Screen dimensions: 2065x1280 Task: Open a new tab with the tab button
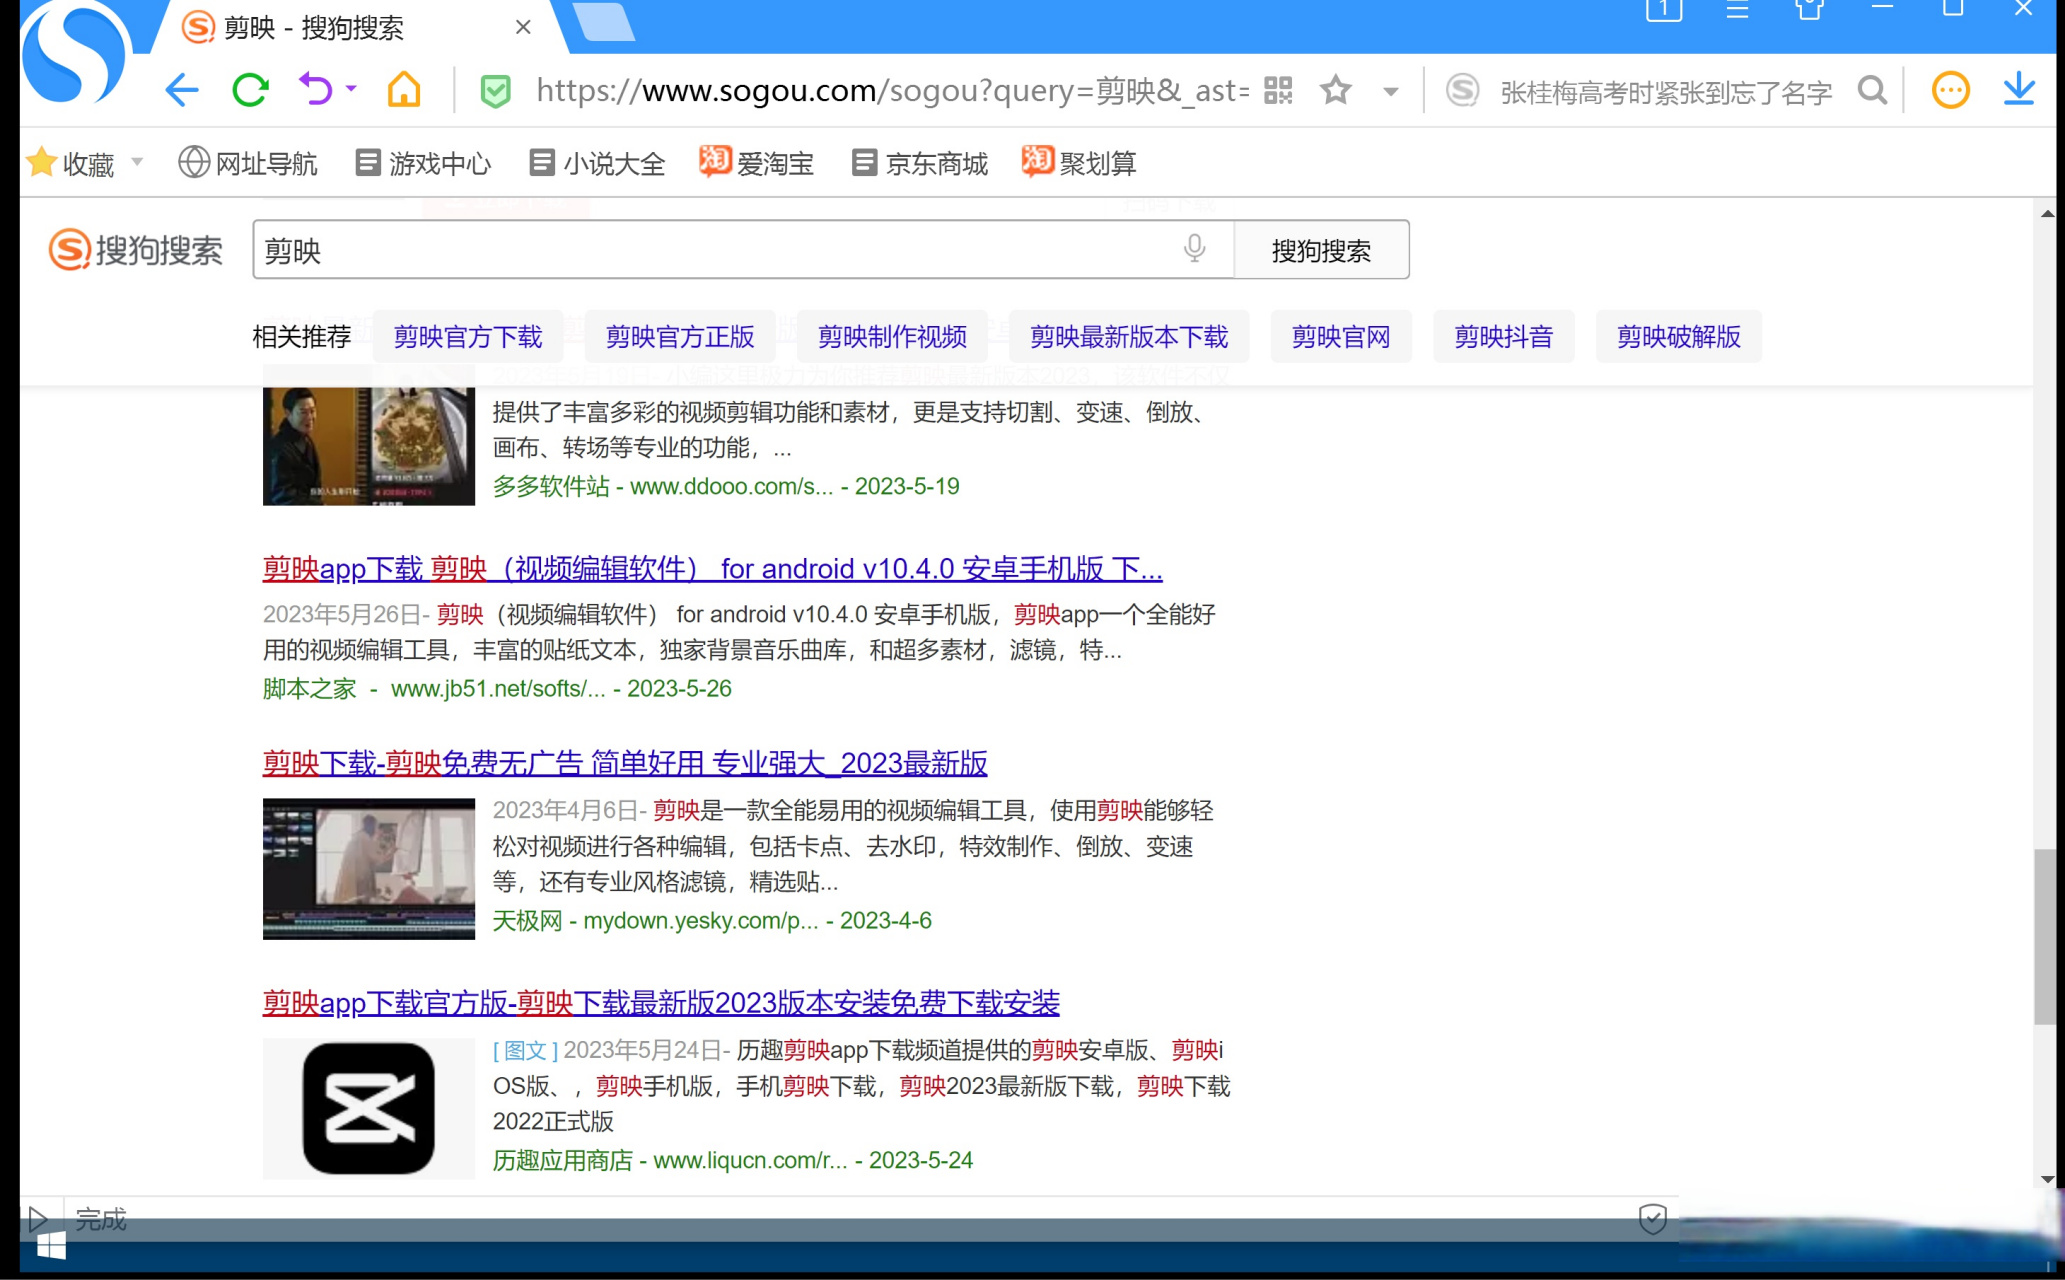(x=604, y=22)
